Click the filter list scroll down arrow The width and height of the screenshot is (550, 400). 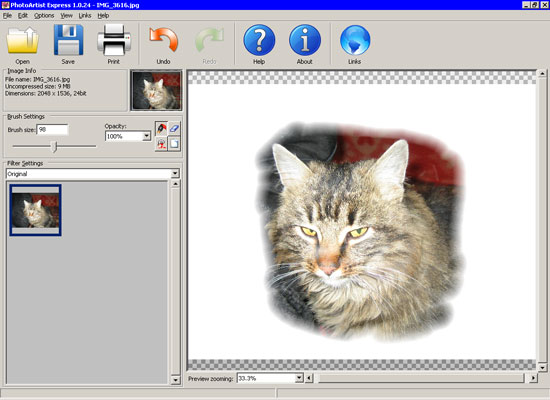(175, 380)
